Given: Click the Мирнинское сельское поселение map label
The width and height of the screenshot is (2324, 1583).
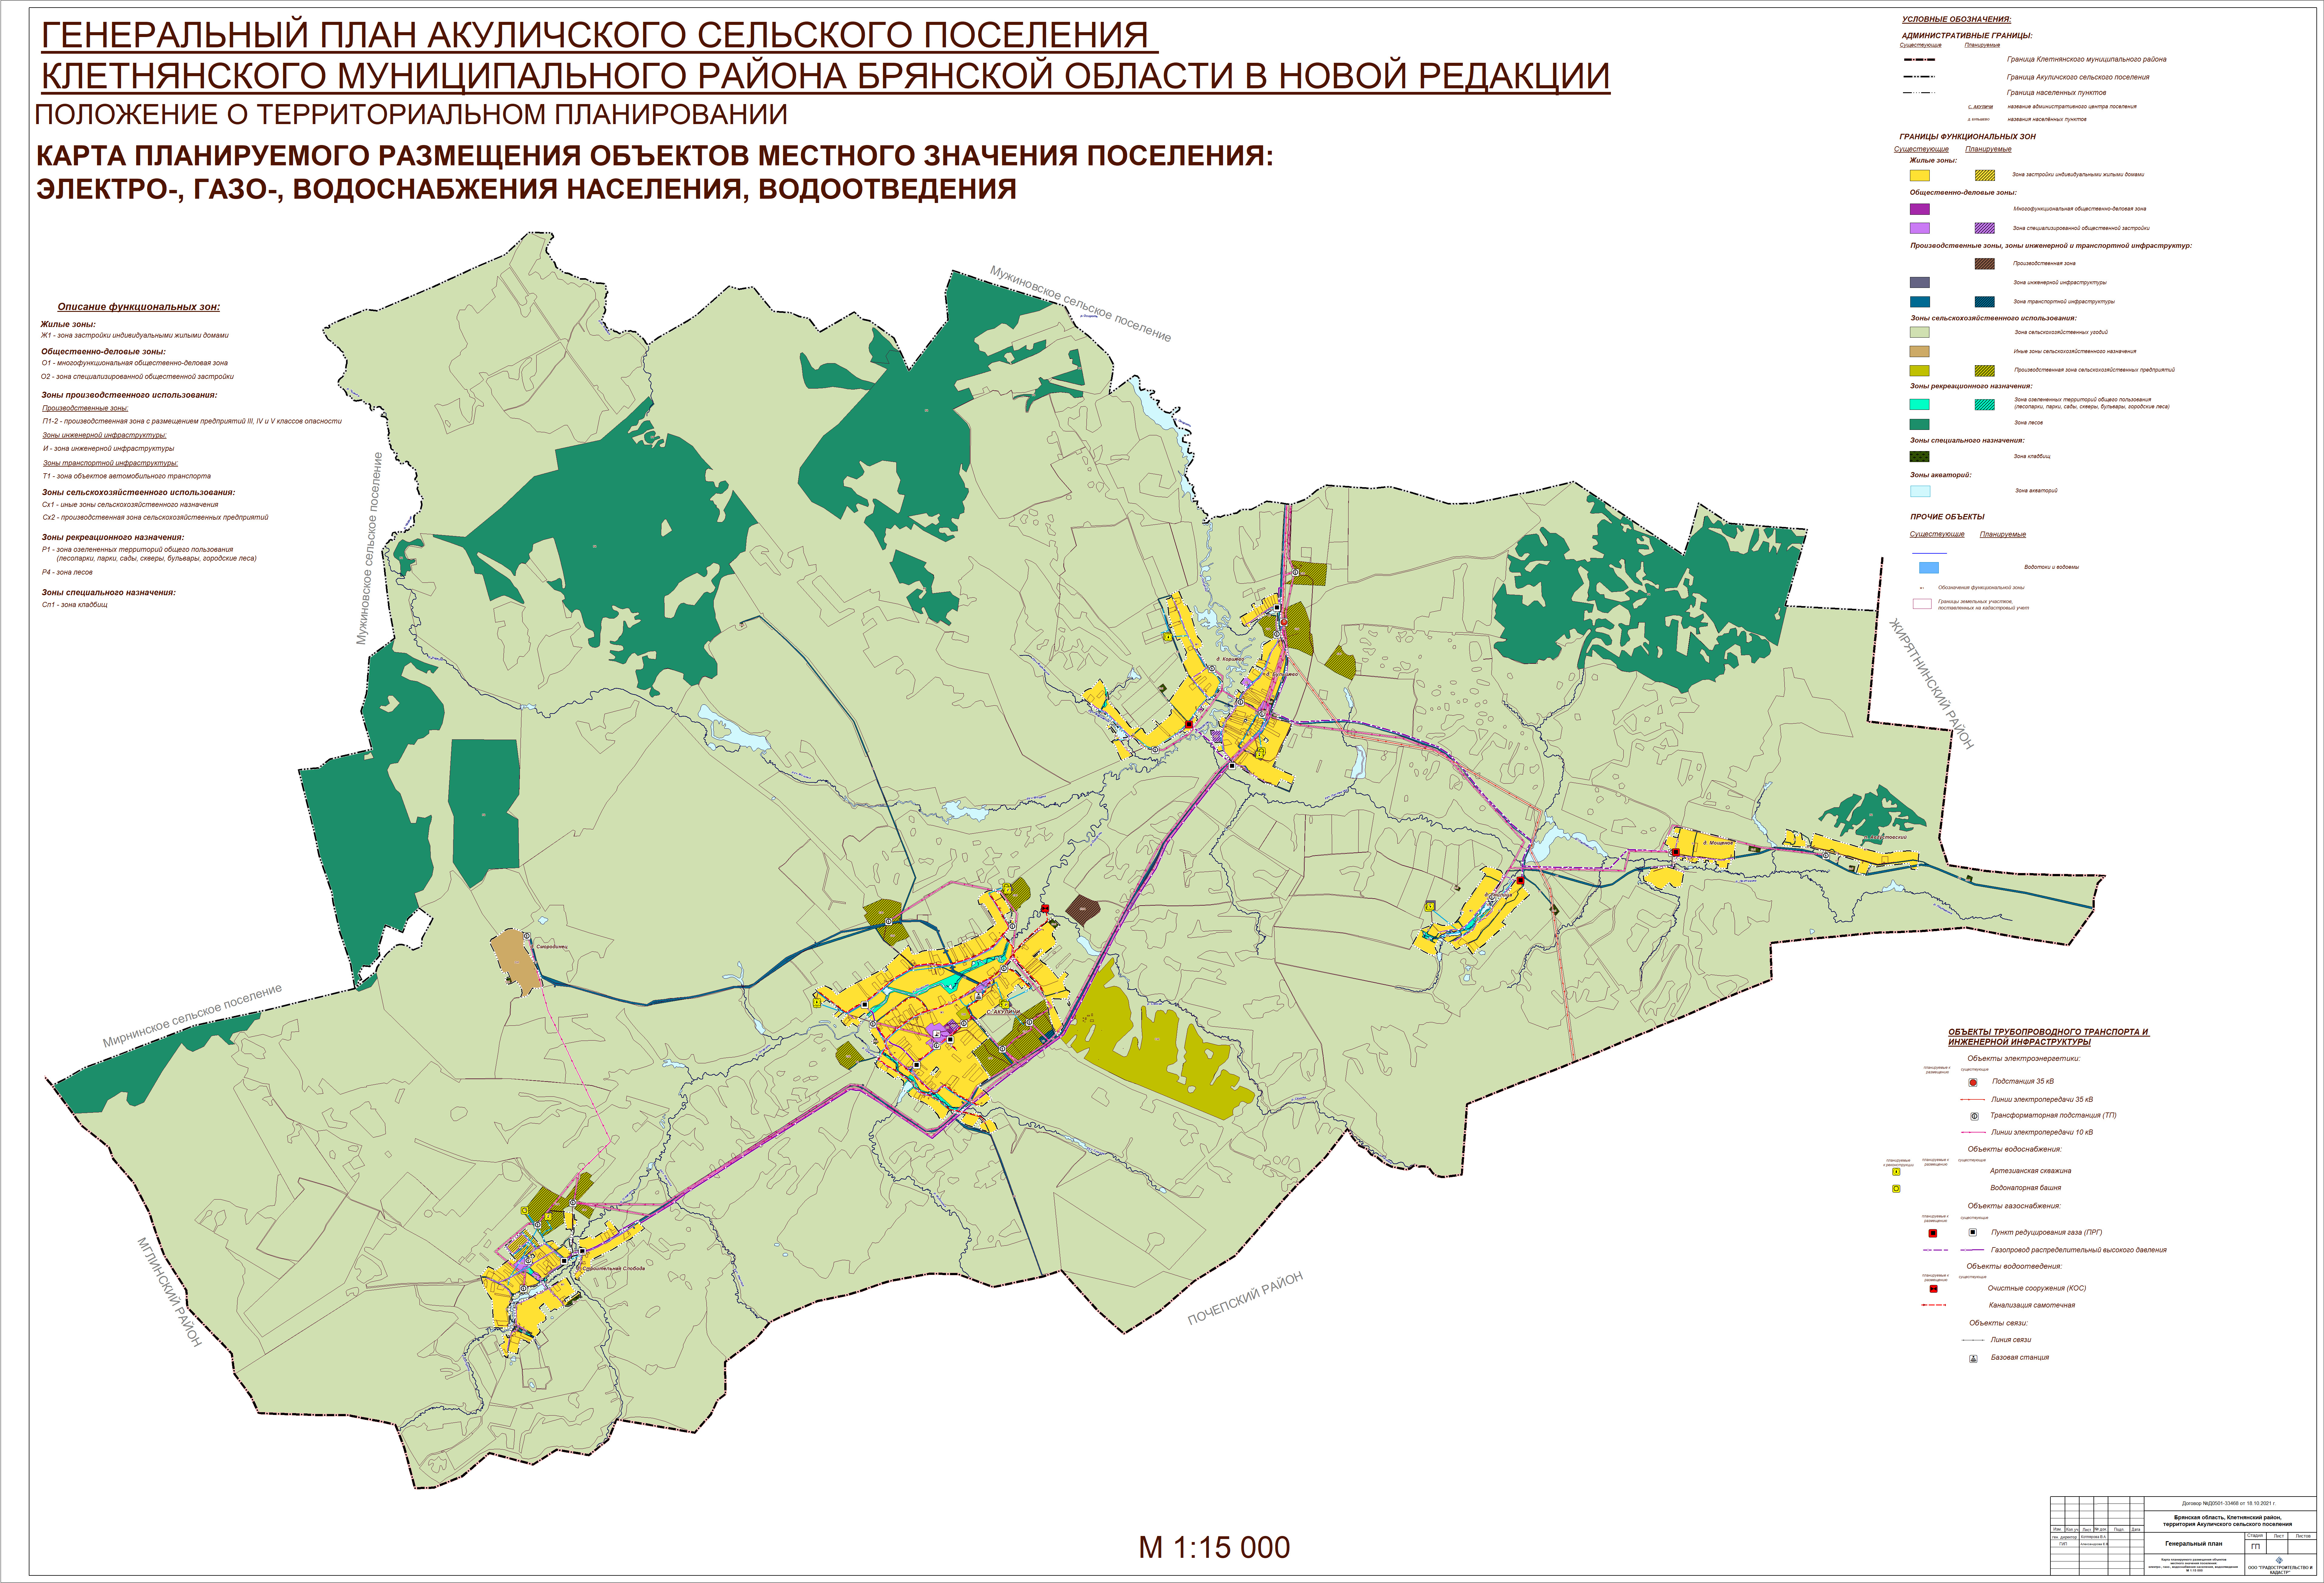Looking at the screenshot, I should (192, 1016).
